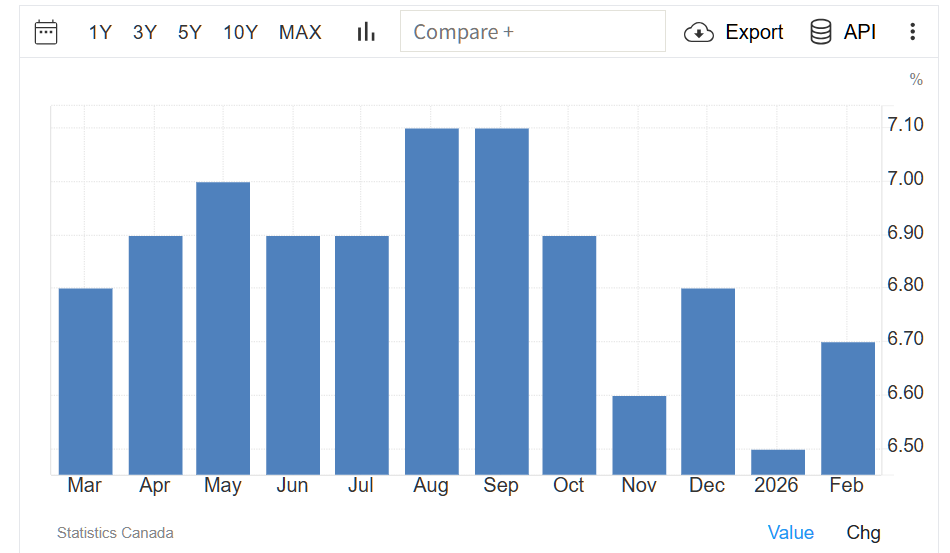950x553 pixels.
Task: Click the 2026 January bar
Action: click(777, 462)
